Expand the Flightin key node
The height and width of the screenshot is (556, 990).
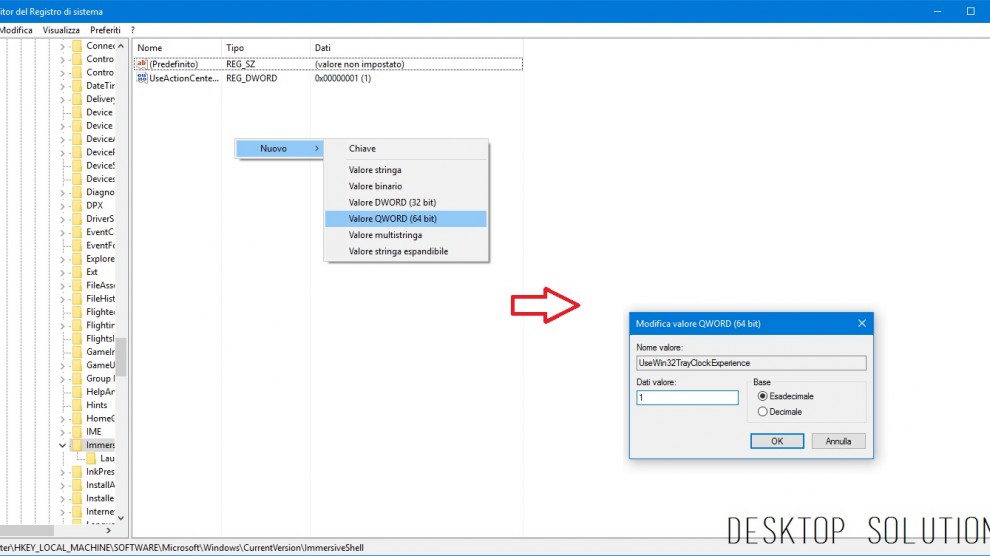tap(63, 326)
